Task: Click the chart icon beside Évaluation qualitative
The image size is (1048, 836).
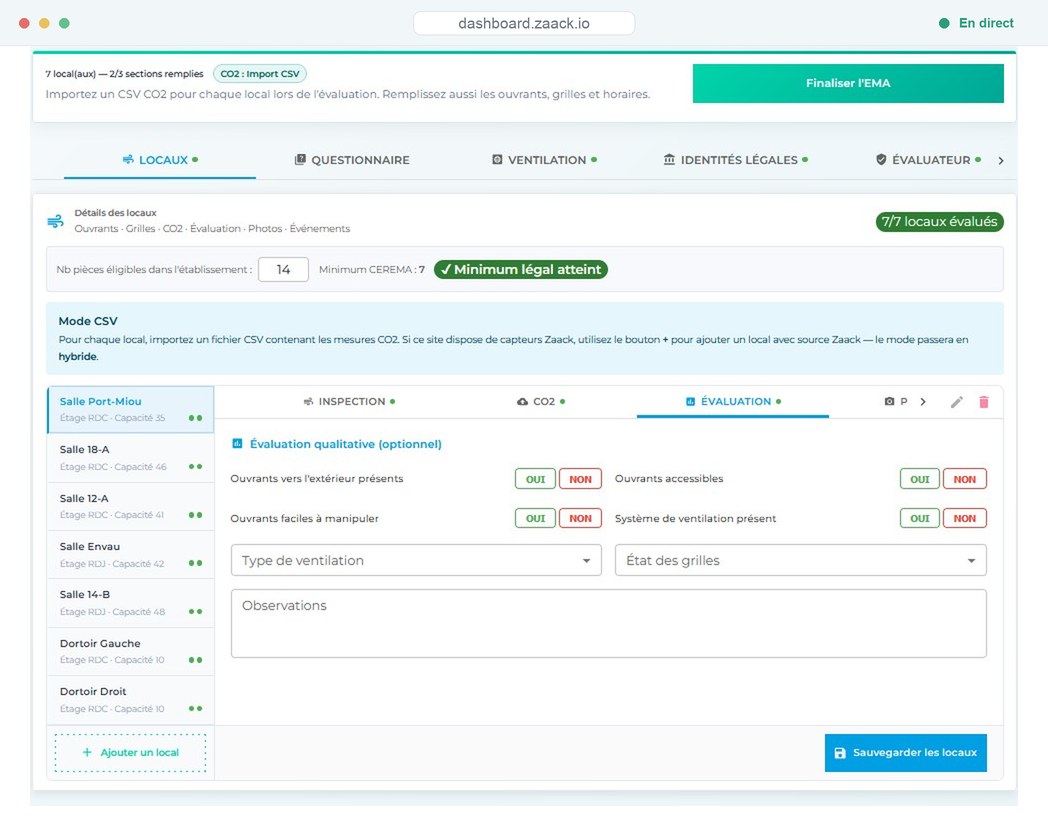Action: coord(237,444)
